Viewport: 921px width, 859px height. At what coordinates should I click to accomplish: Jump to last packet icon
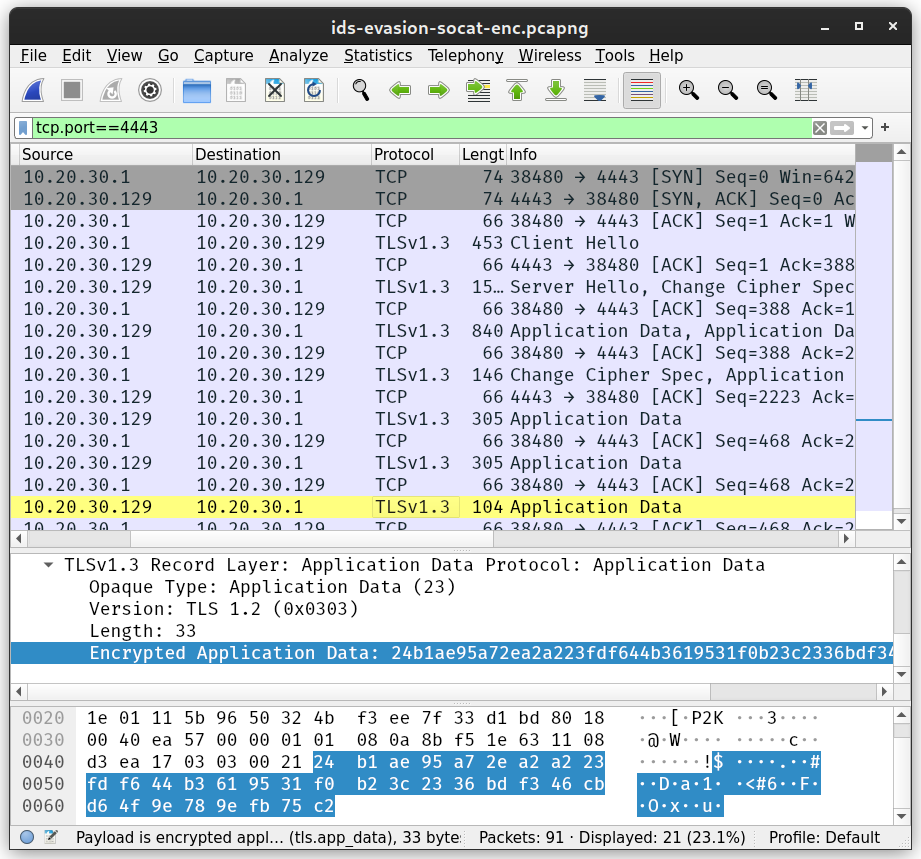[x=556, y=90]
